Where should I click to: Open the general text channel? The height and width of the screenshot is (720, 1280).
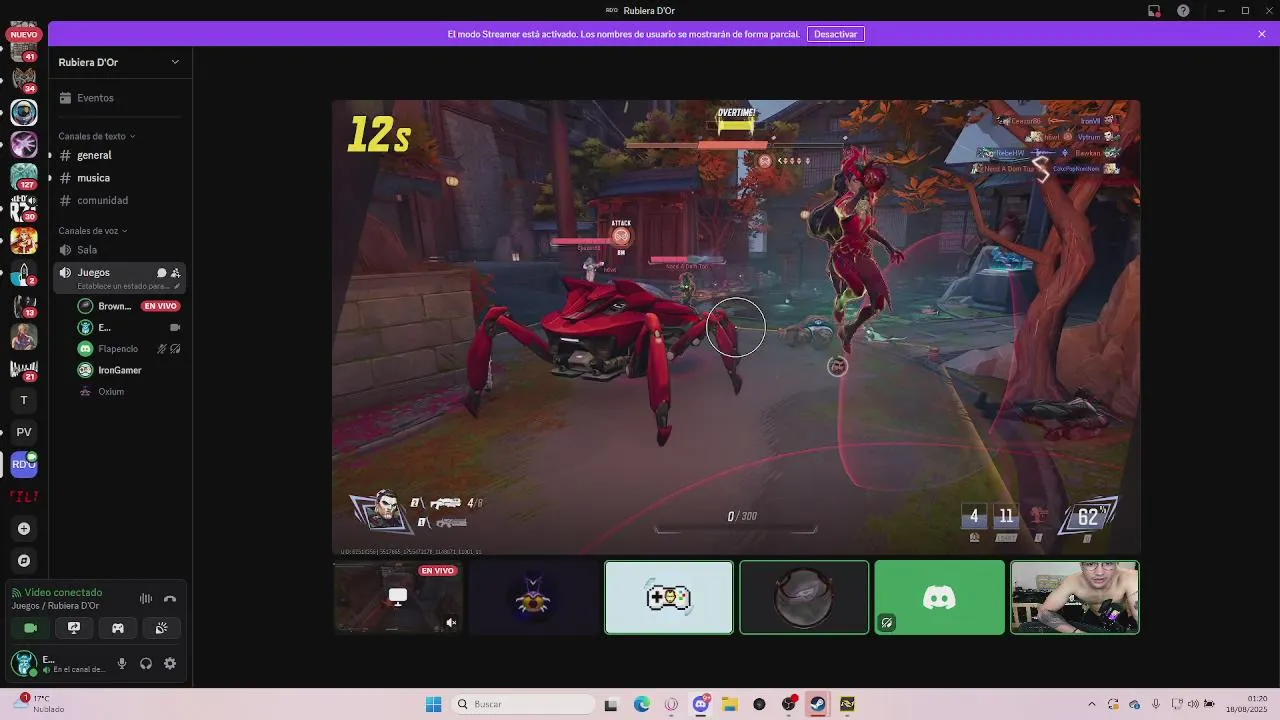click(x=120, y=155)
